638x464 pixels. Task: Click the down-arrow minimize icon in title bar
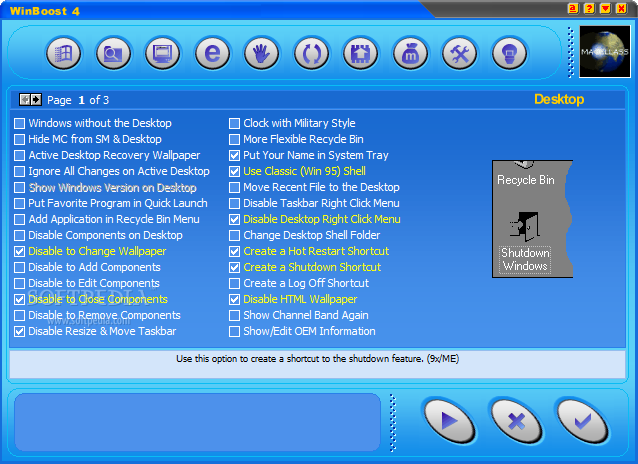click(x=605, y=8)
